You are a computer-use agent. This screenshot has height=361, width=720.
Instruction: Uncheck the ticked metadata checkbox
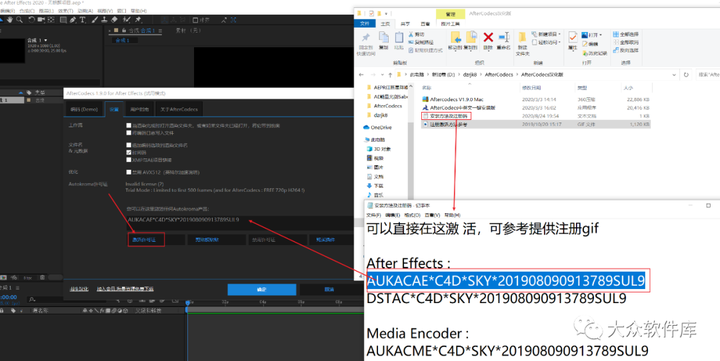point(129,152)
